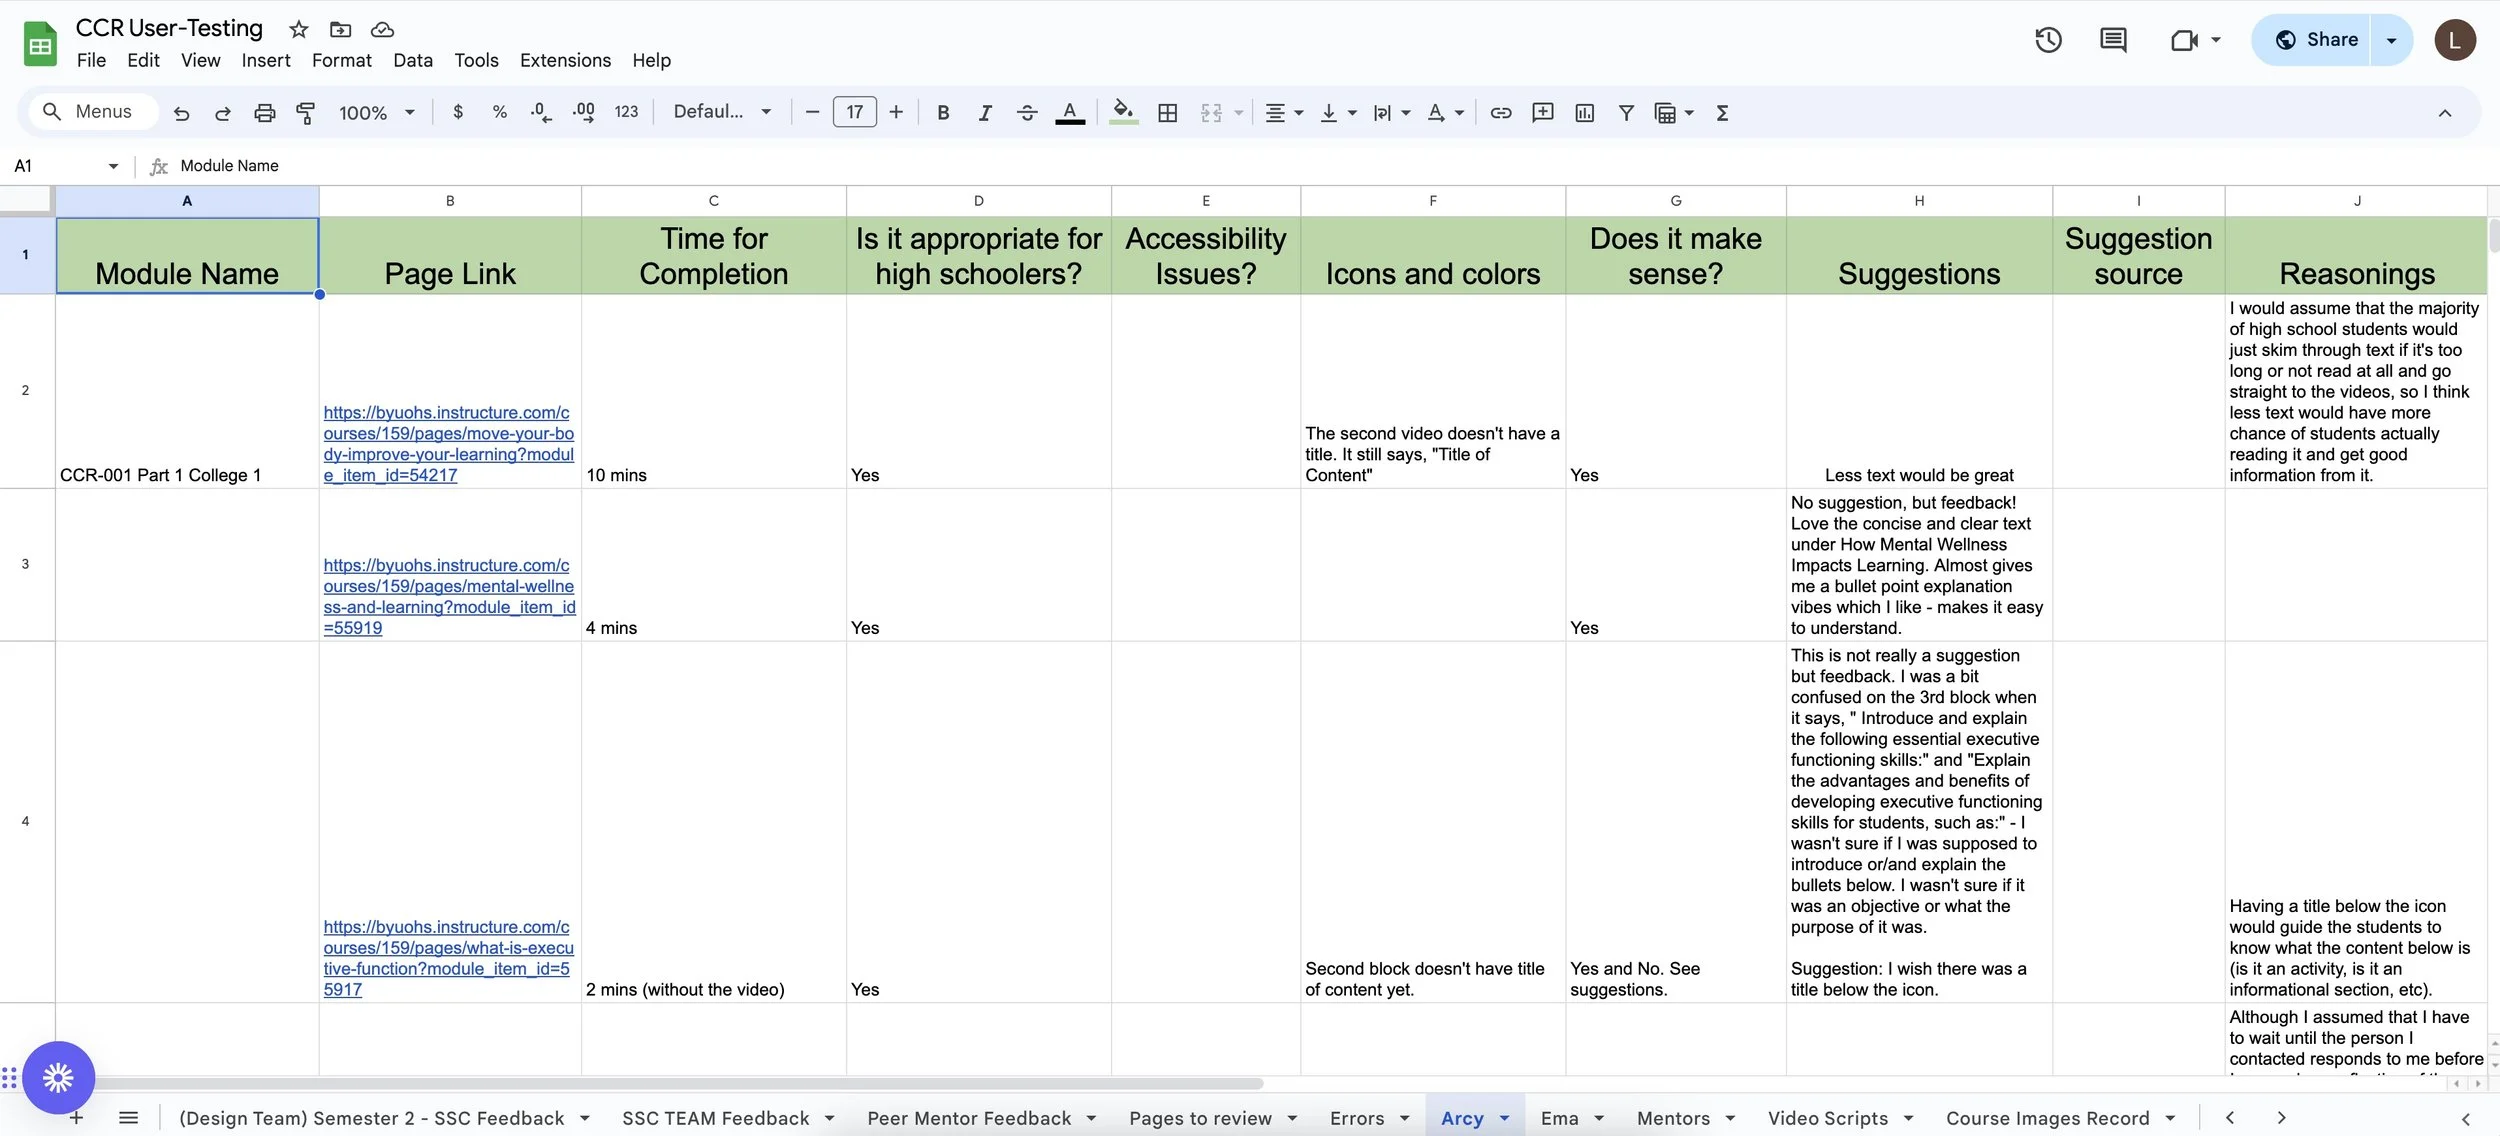Open text wrapping dropdown
2500x1136 pixels.
(1391, 112)
